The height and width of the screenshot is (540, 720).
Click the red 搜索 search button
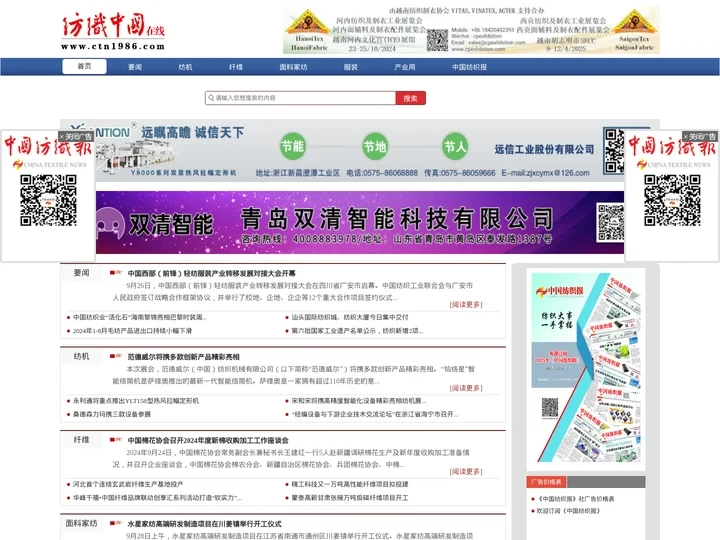(x=411, y=98)
